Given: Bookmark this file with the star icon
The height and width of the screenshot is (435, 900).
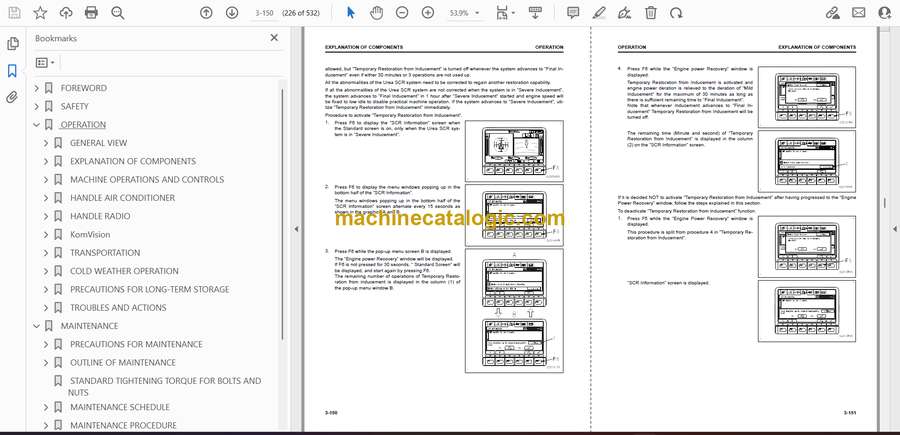Looking at the screenshot, I should click(x=40, y=13).
